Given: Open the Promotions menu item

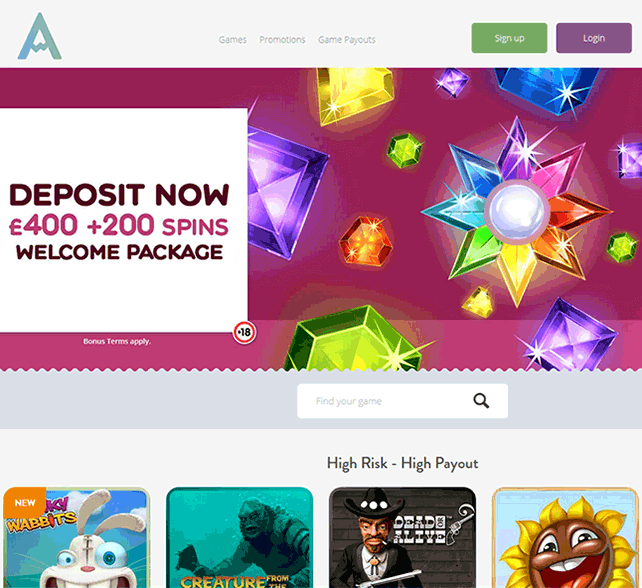Looking at the screenshot, I should 282,40.
